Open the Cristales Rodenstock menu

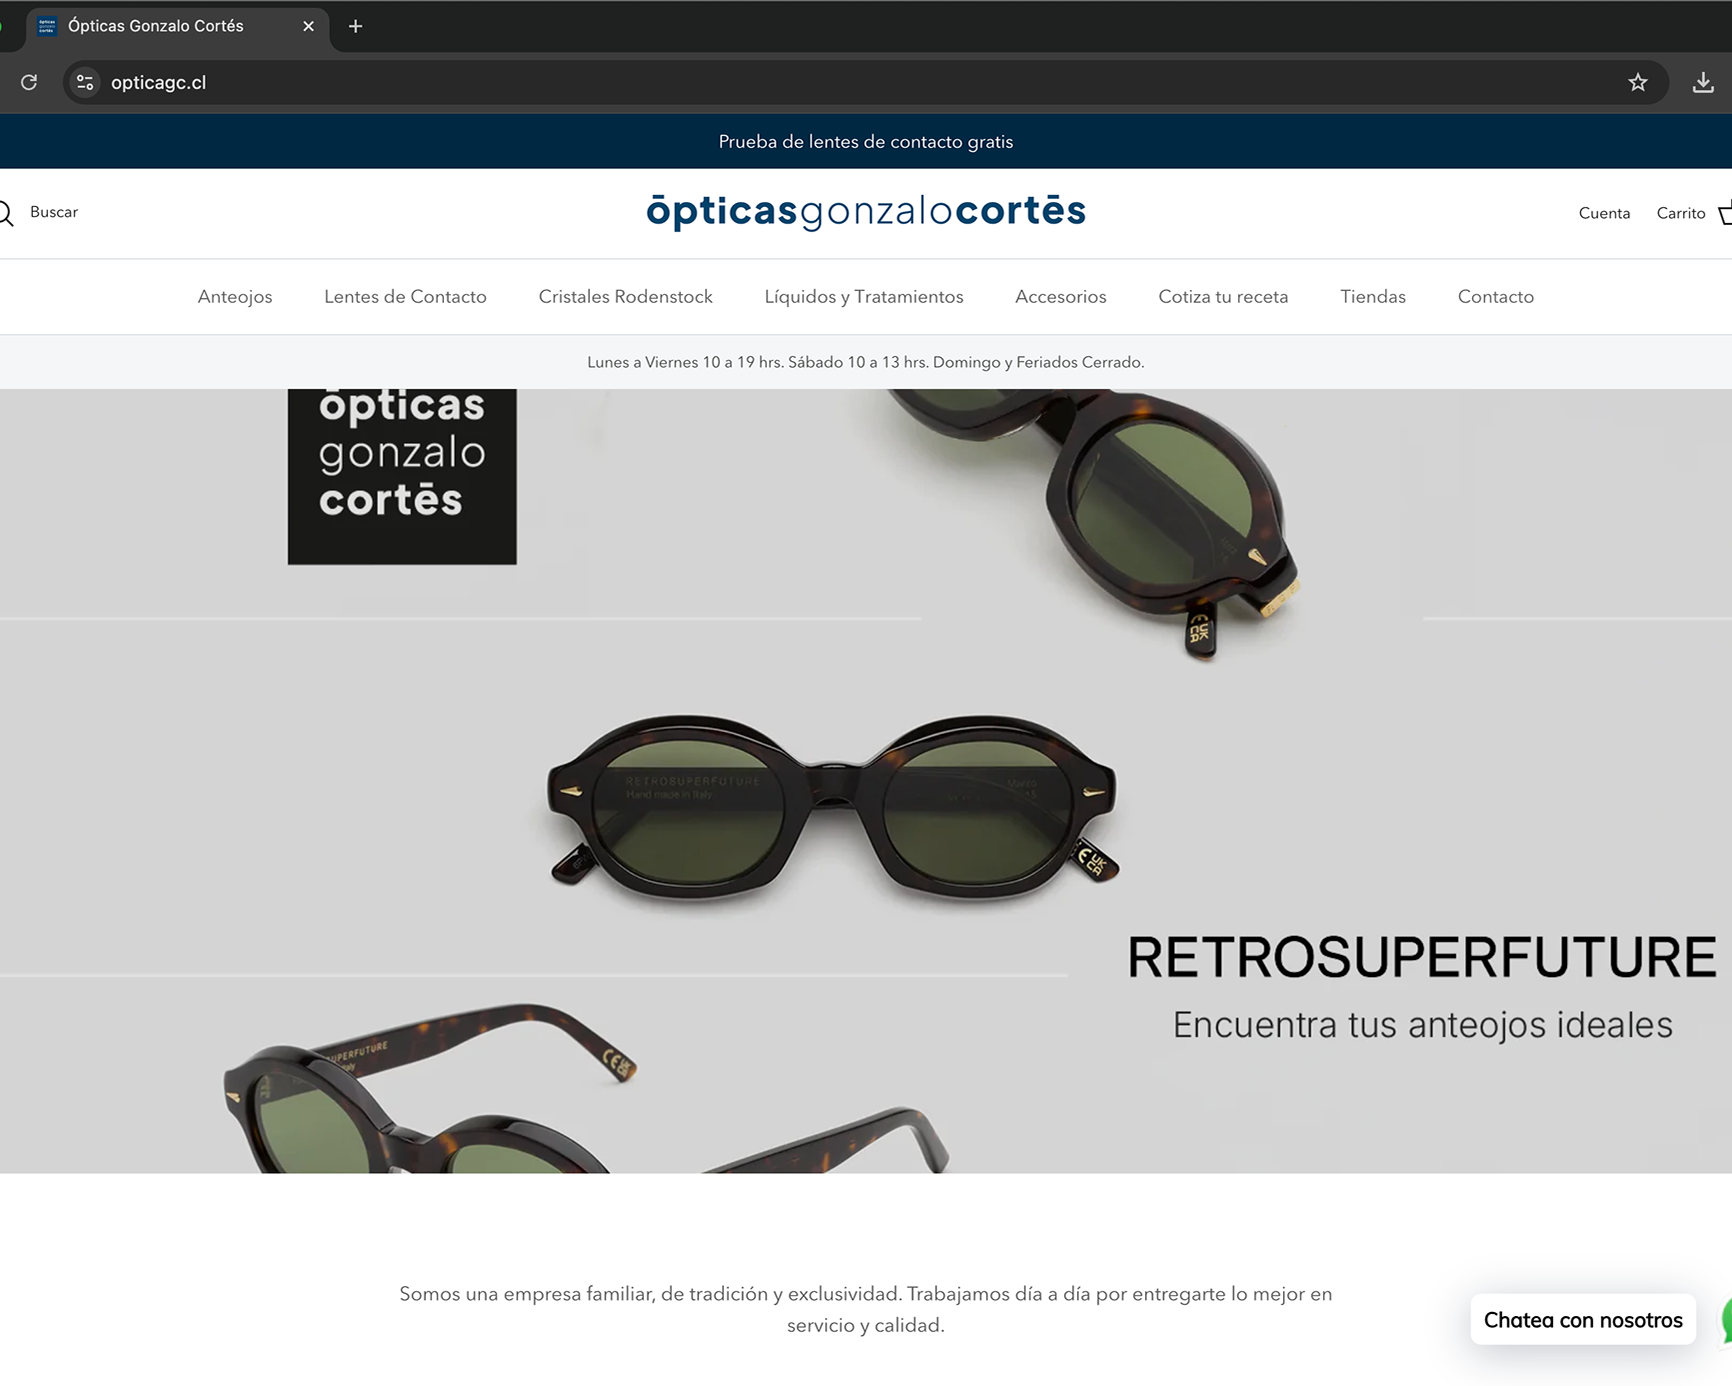(625, 296)
